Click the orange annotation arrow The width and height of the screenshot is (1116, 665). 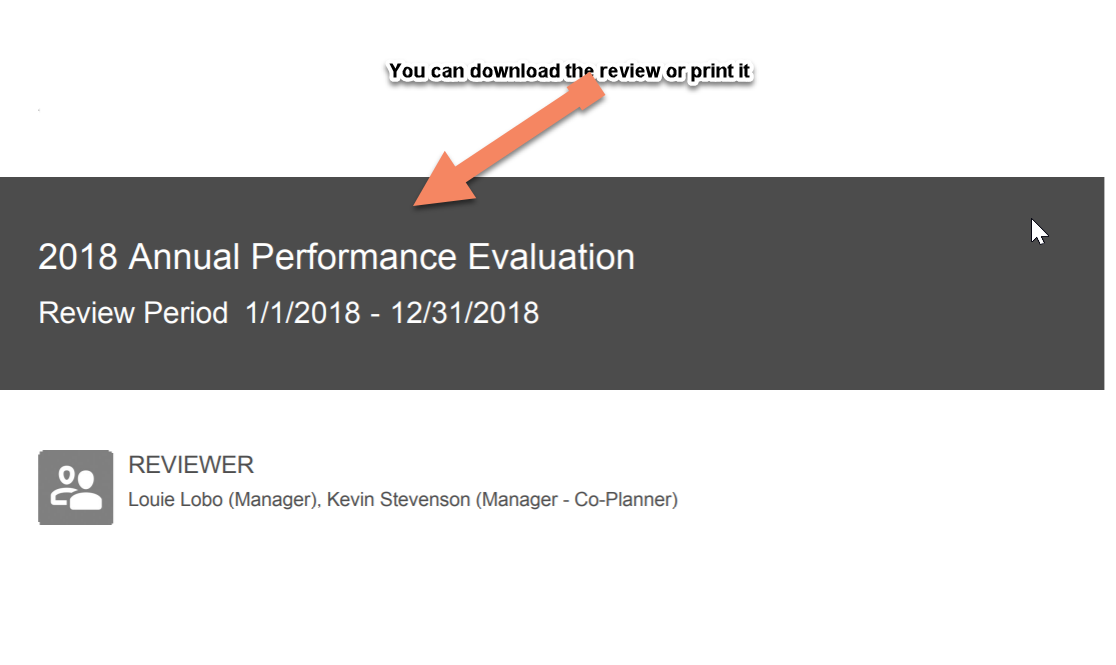tap(509, 140)
